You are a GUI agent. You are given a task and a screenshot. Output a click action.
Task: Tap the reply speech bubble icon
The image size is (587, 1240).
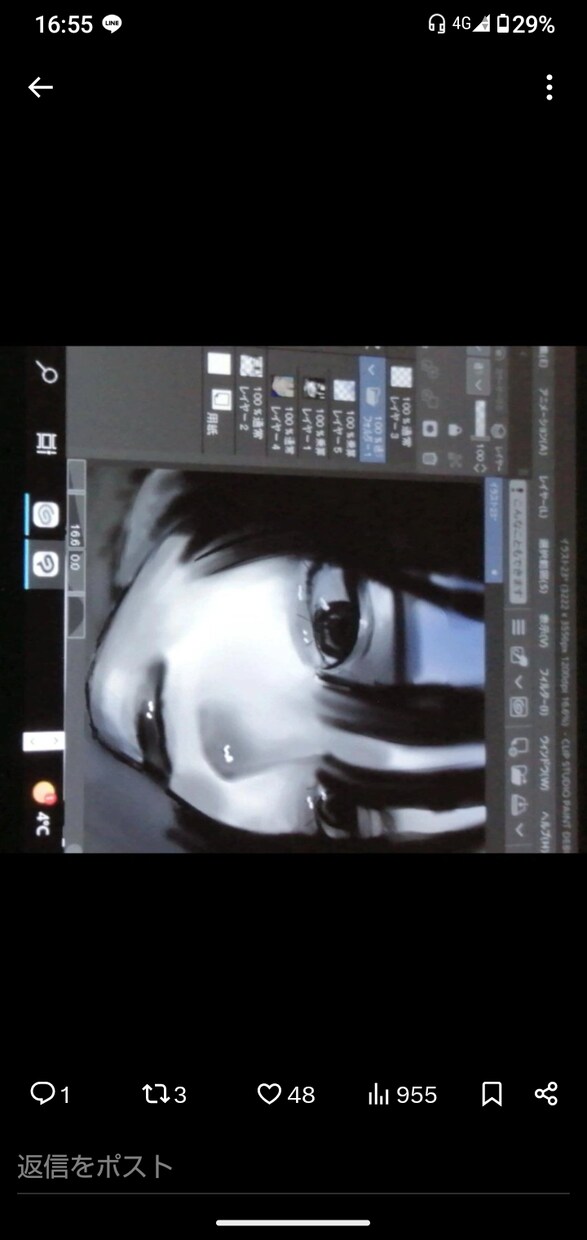pos(42,1094)
